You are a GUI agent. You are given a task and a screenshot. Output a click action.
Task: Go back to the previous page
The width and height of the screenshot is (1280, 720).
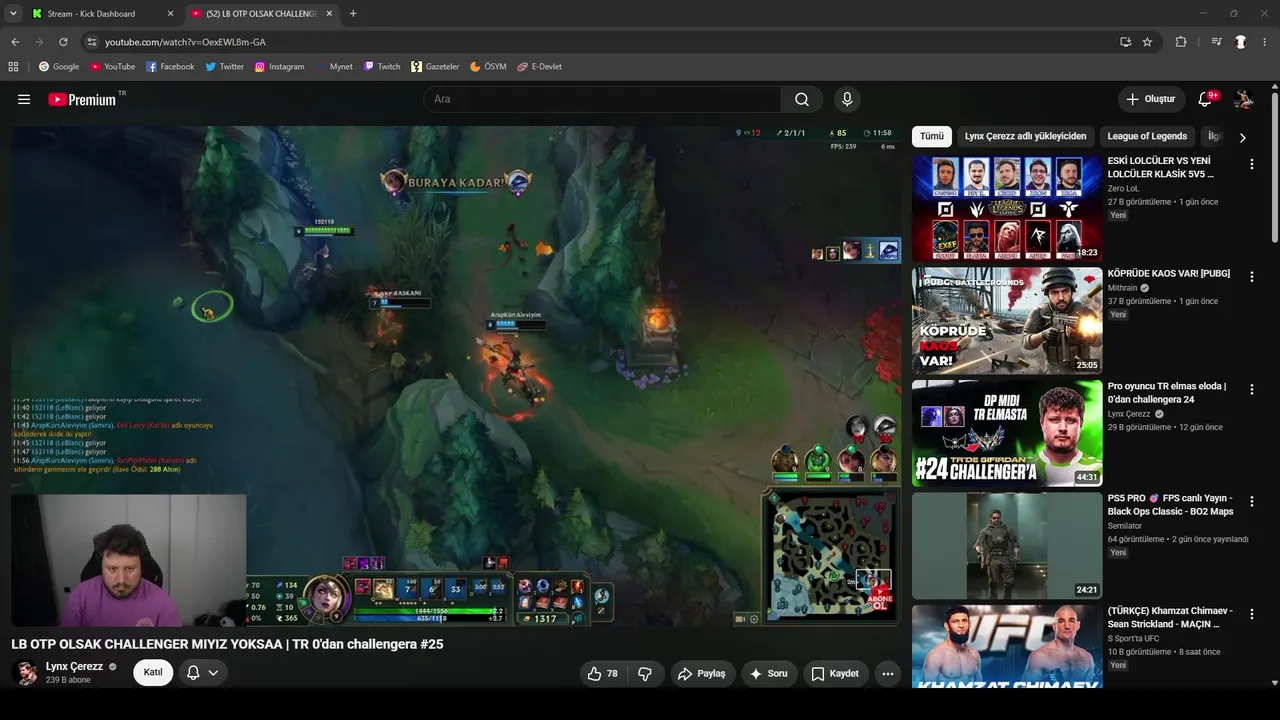point(15,42)
